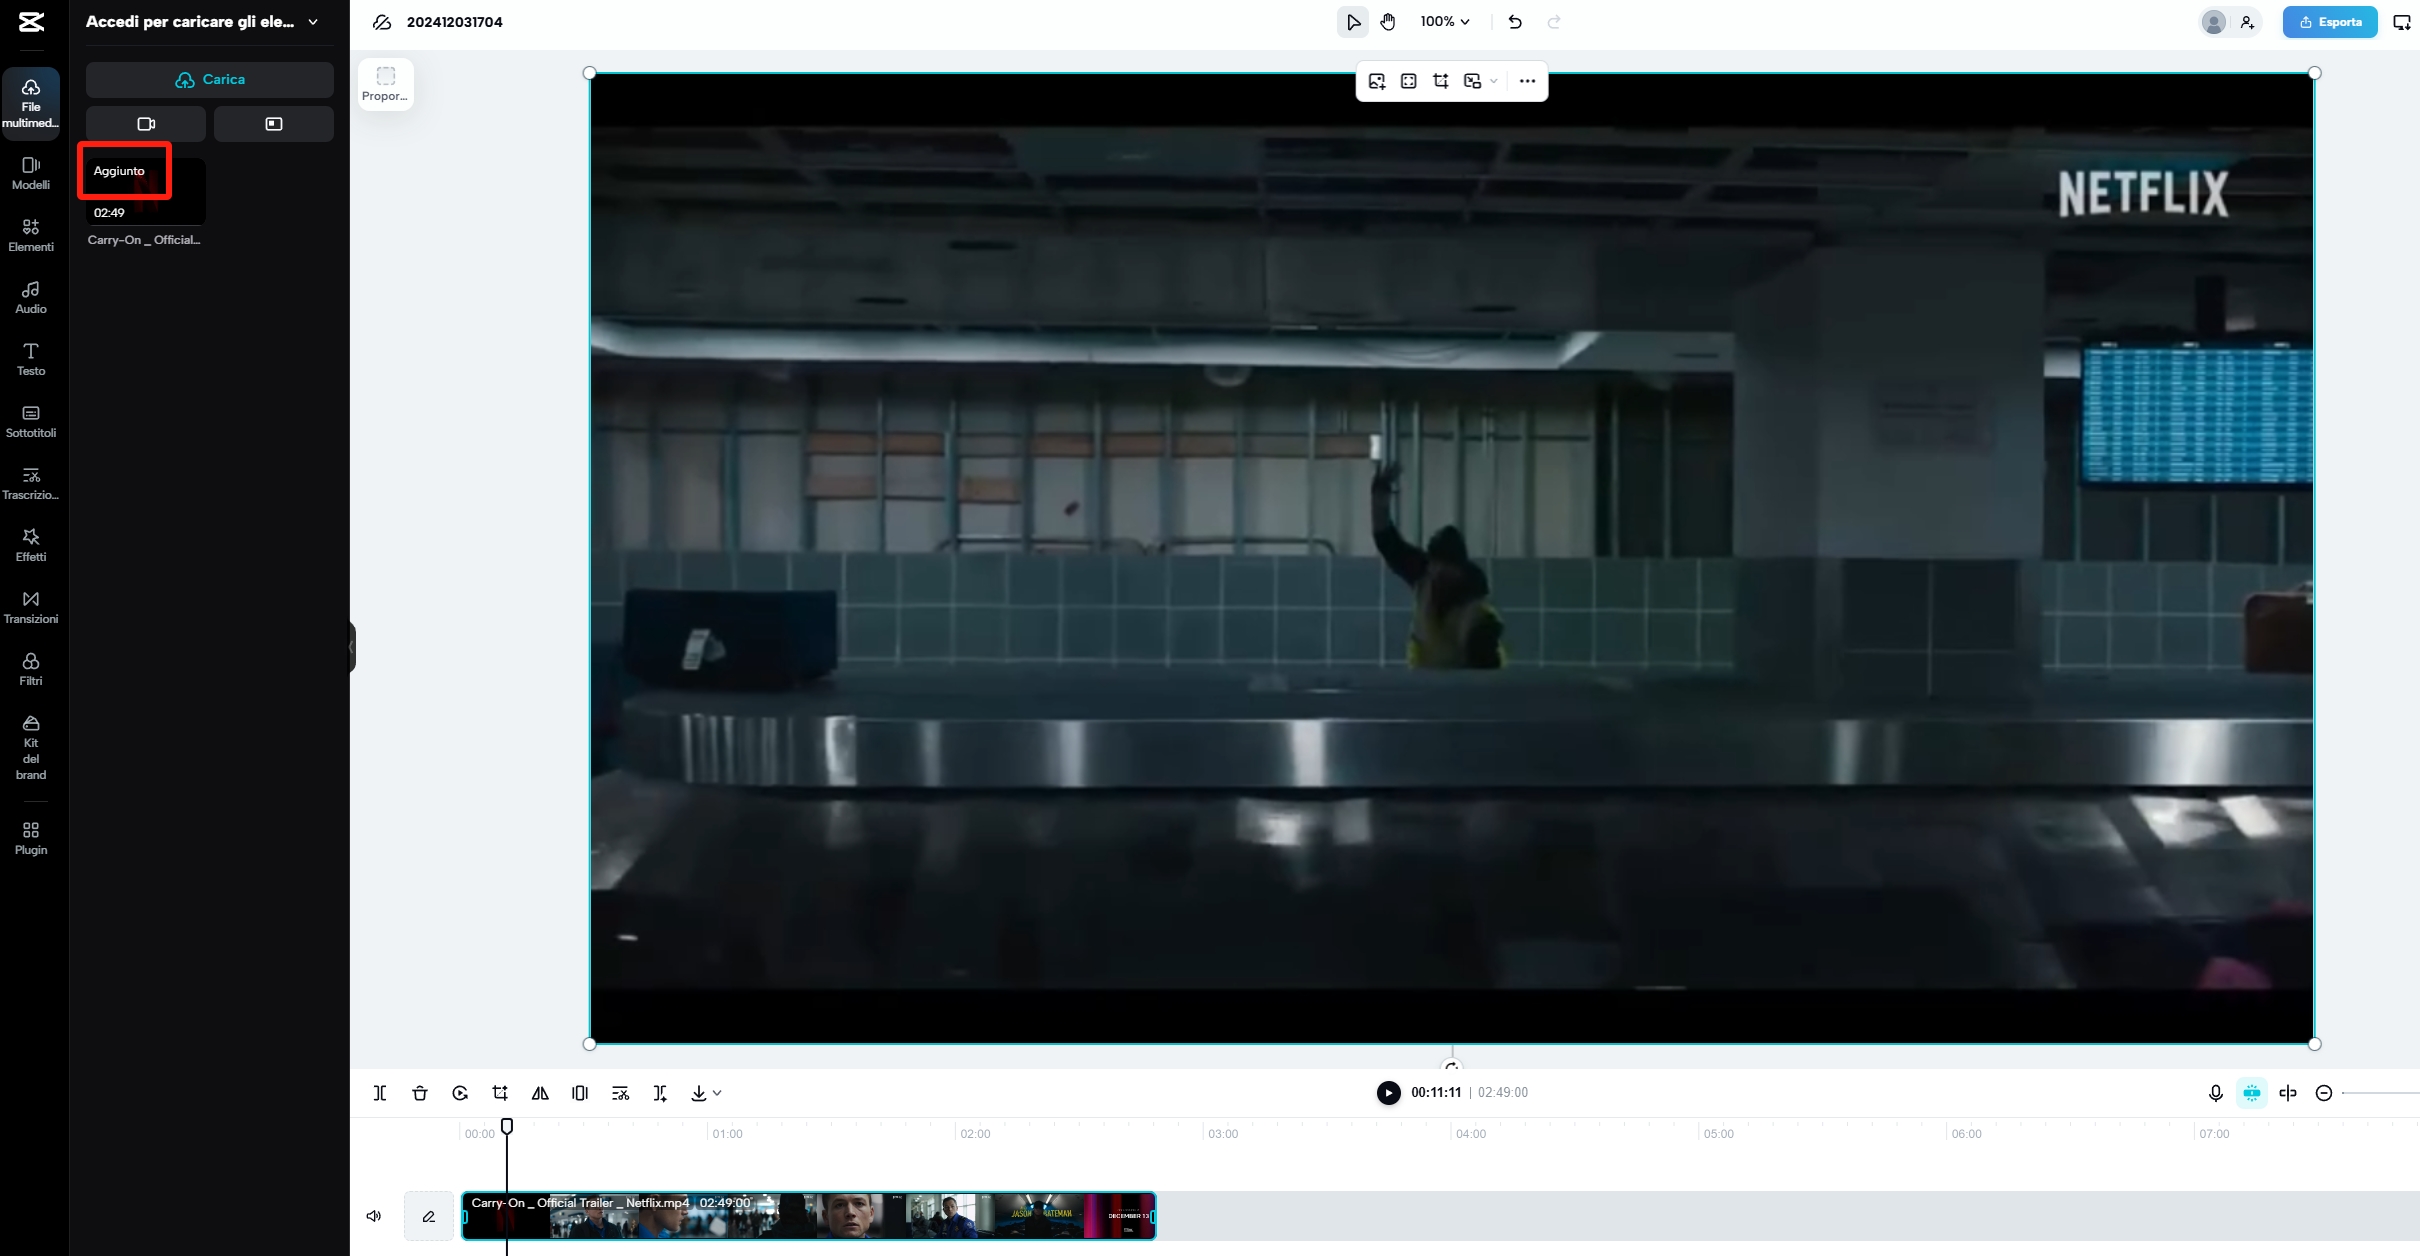Click the project name 202412031704
The image size is (2420, 1256).
tap(455, 22)
